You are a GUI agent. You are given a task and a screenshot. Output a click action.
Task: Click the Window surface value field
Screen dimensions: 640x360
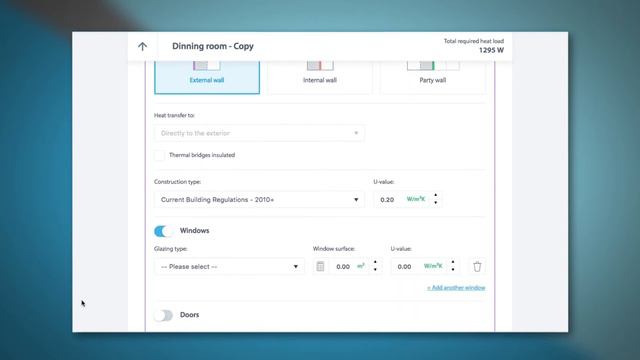point(343,267)
